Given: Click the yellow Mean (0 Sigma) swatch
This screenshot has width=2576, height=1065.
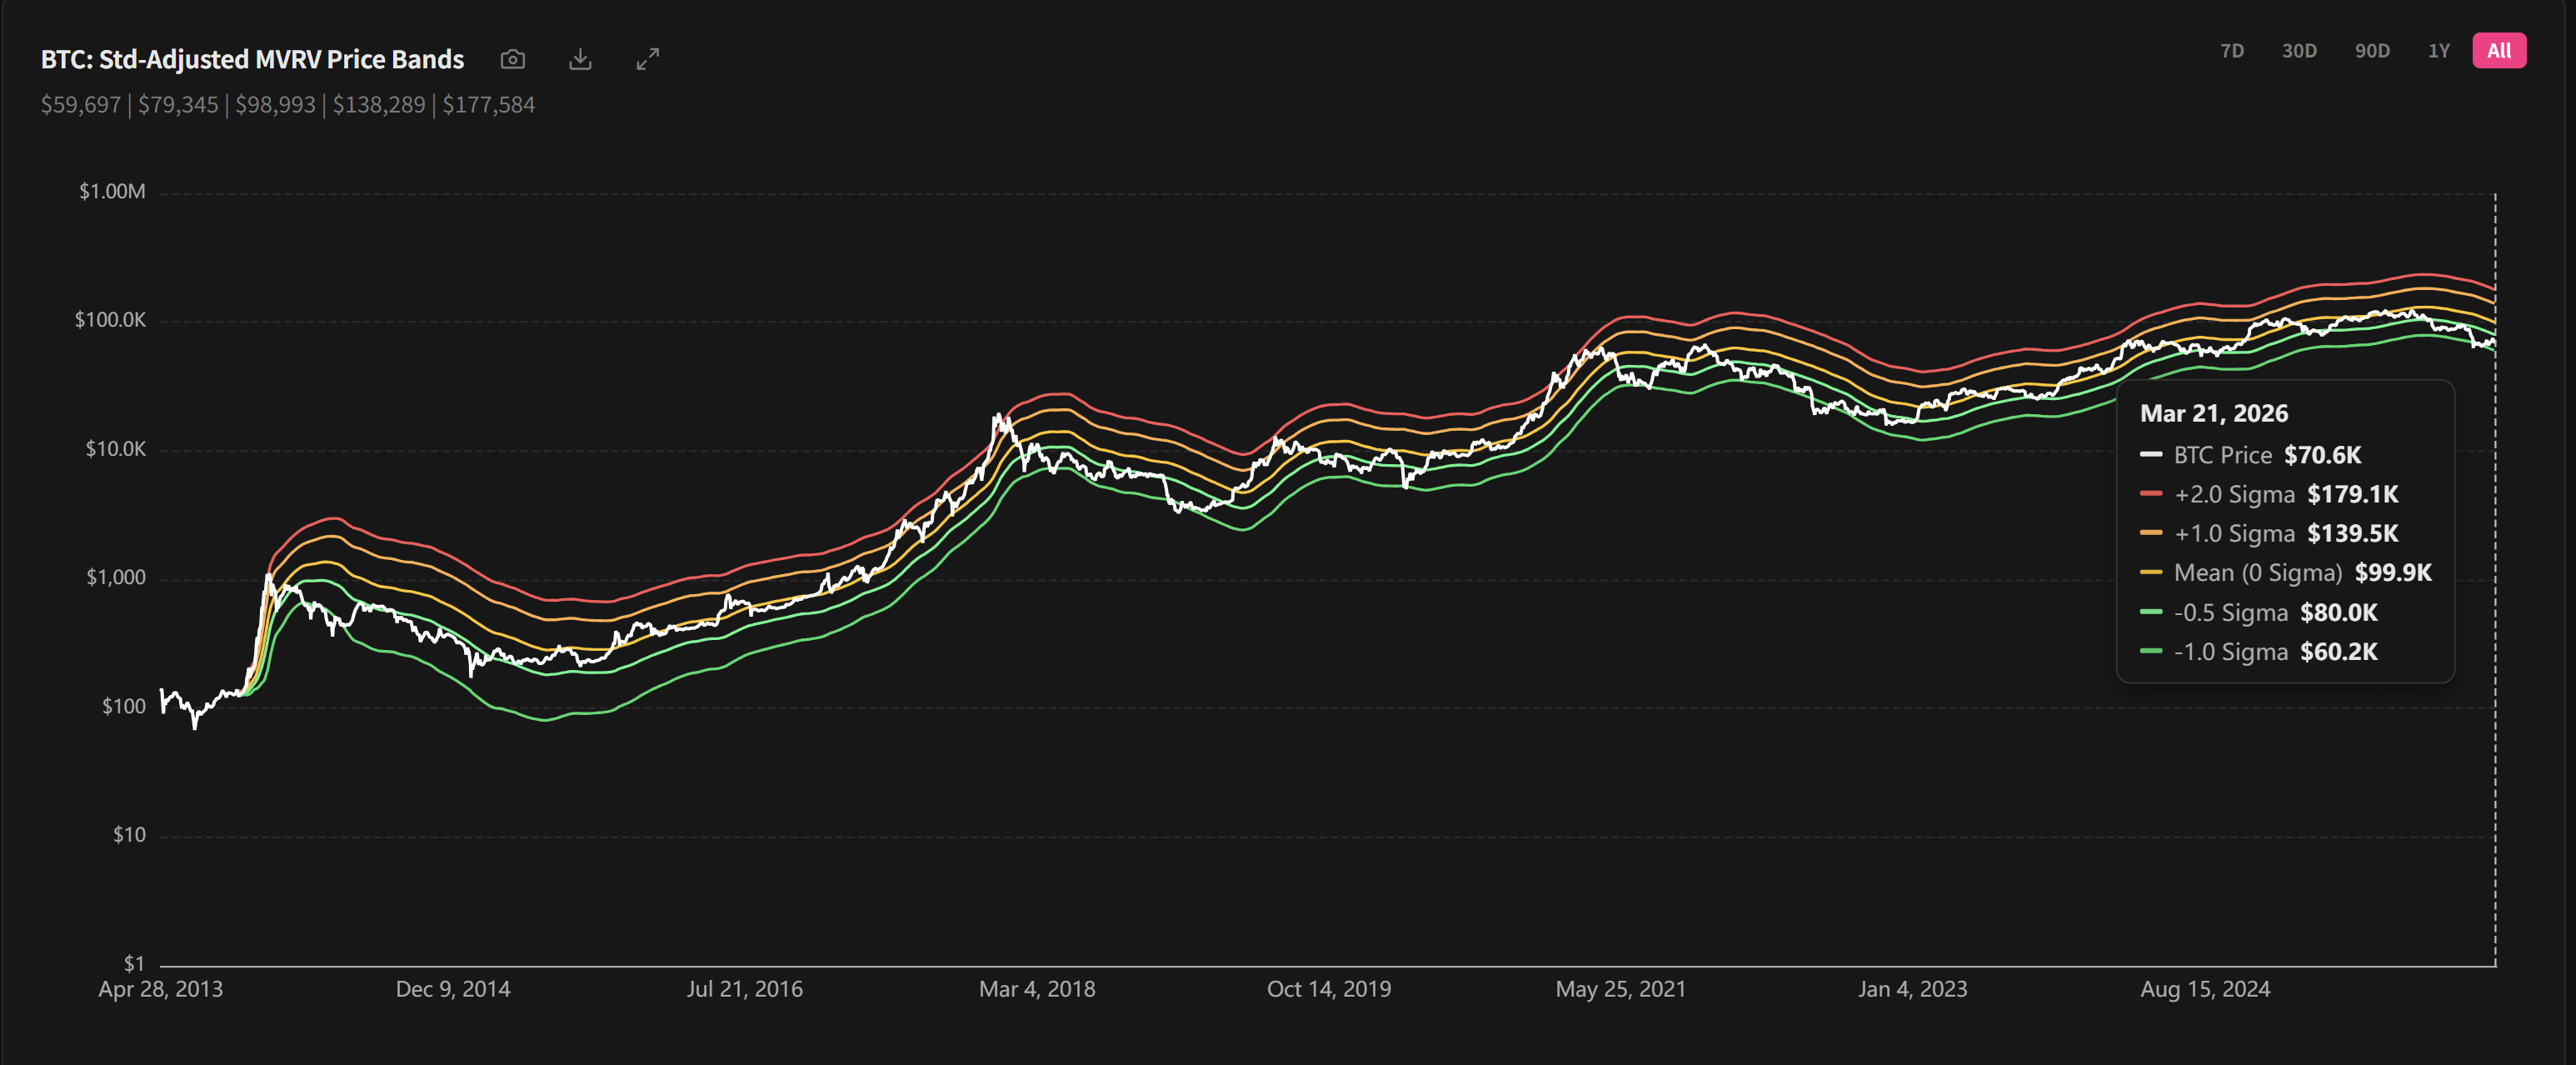Looking at the screenshot, I should coord(2150,573).
